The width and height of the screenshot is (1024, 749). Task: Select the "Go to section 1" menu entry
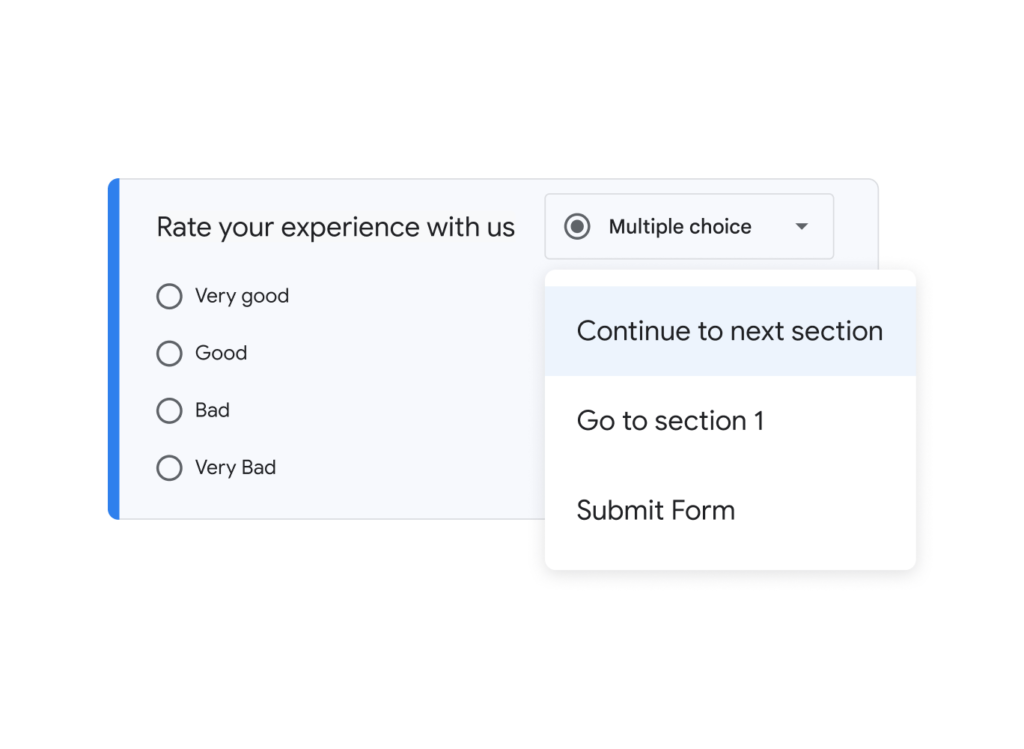670,421
